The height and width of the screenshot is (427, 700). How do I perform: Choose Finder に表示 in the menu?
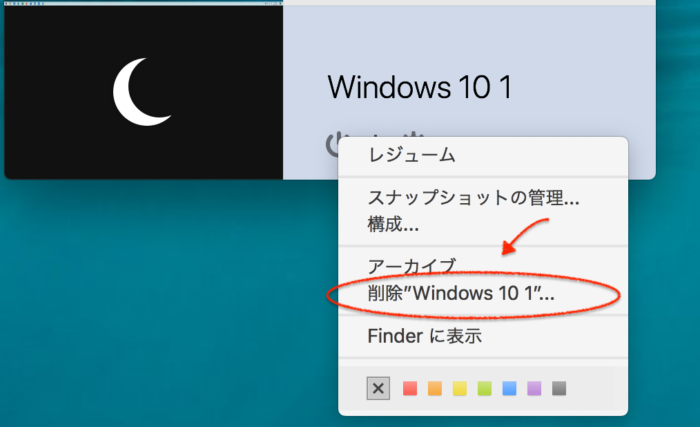[483, 336]
